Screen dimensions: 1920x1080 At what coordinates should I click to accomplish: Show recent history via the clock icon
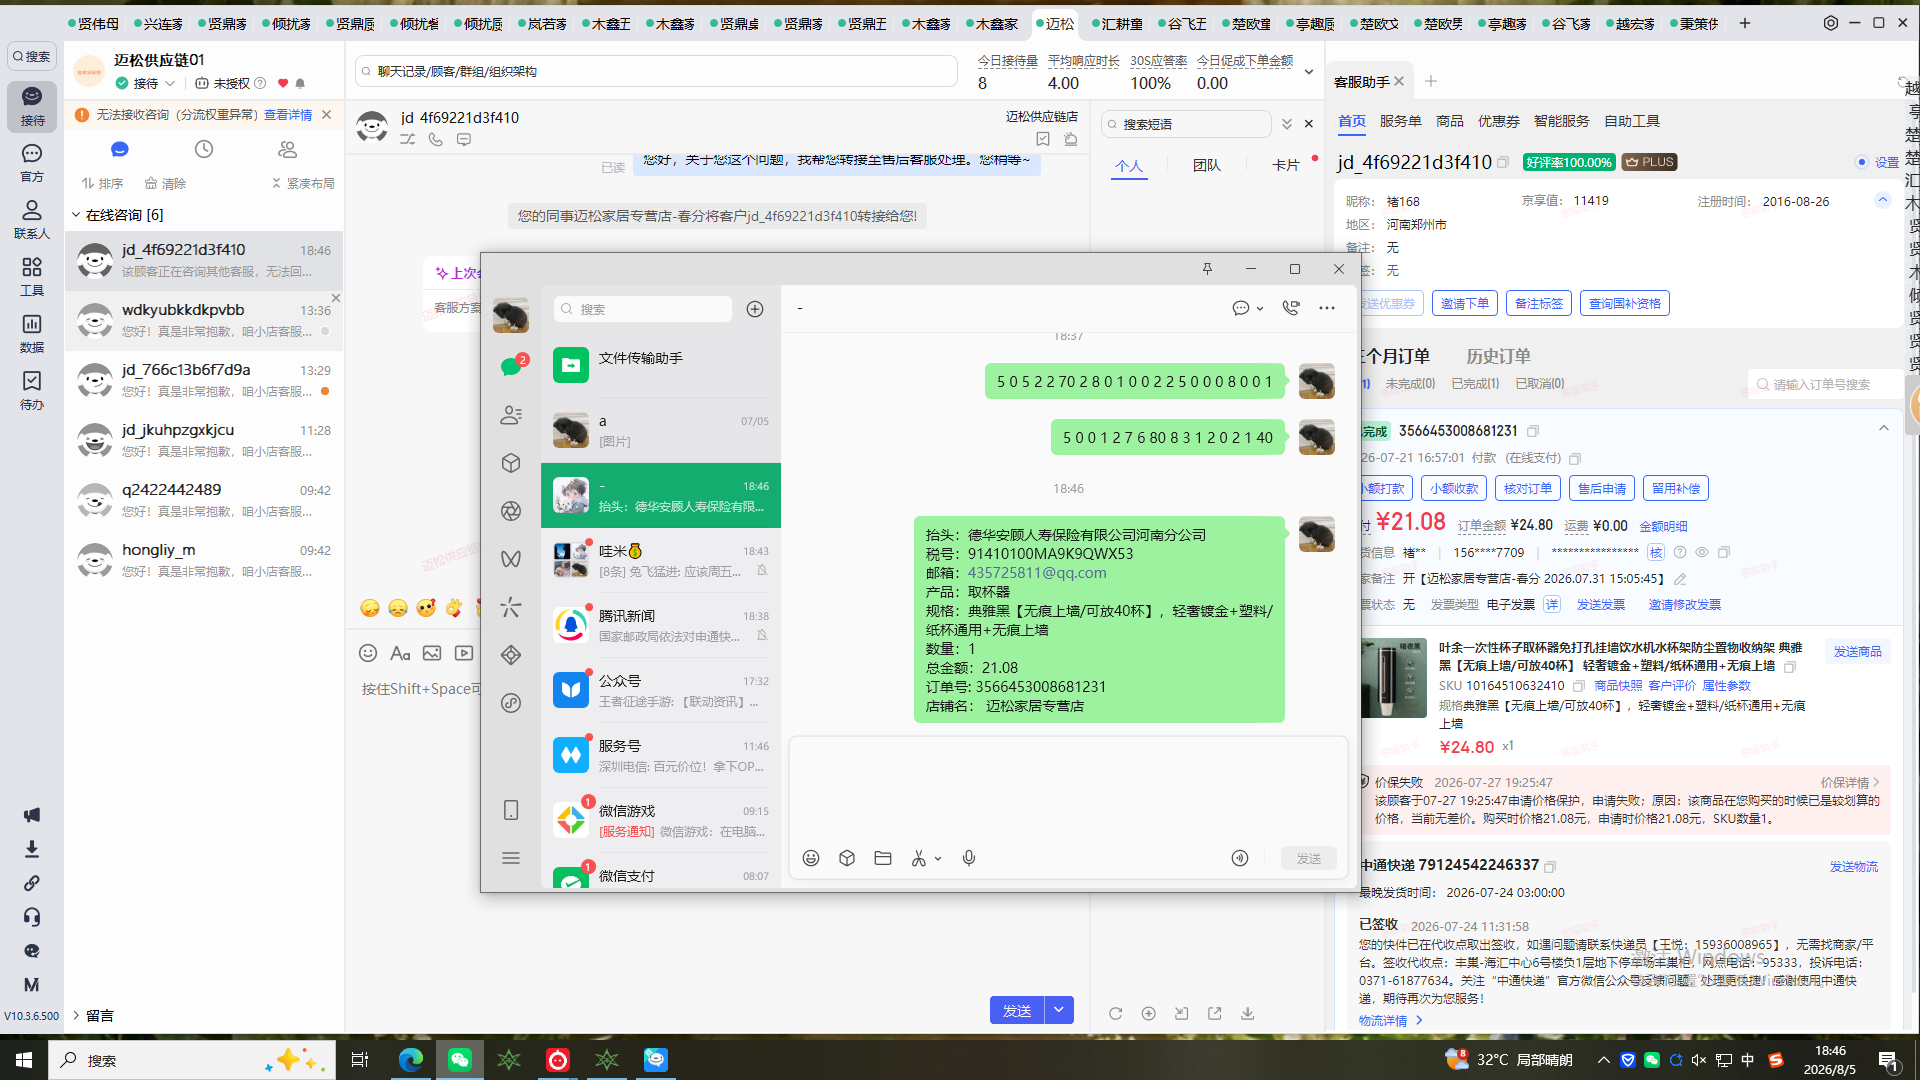[204, 149]
